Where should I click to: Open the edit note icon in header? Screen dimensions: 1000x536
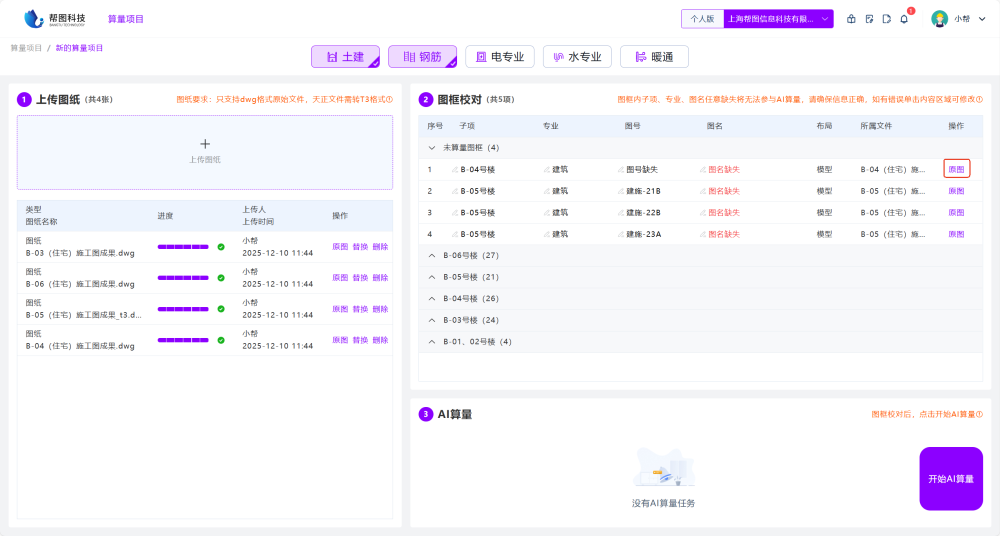pyautogui.click(x=869, y=19)
